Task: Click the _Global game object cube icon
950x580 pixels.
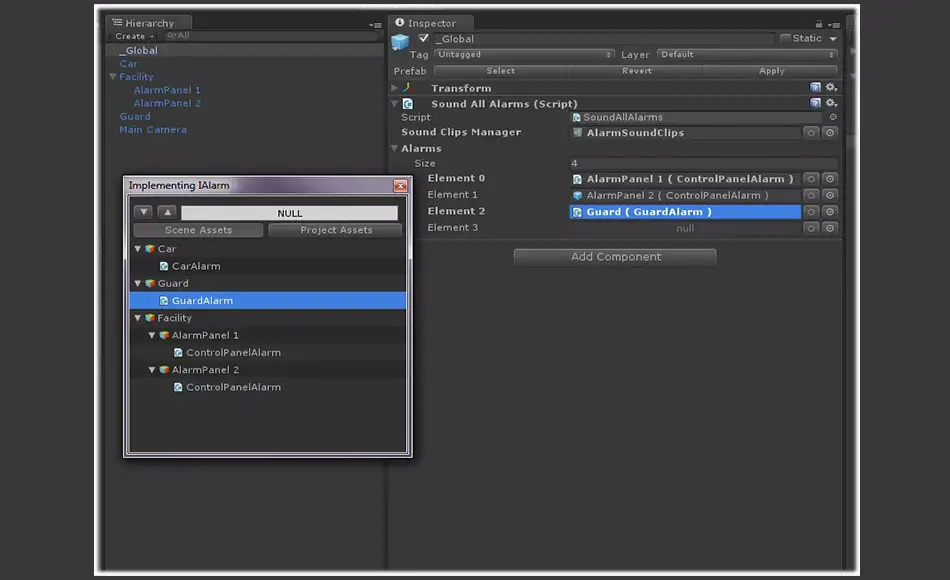Action: pyautogui.click(x=400, y=42)
